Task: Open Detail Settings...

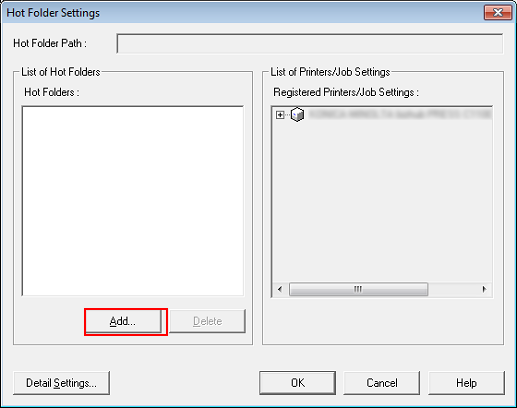Action: click(x=61, y=383)
